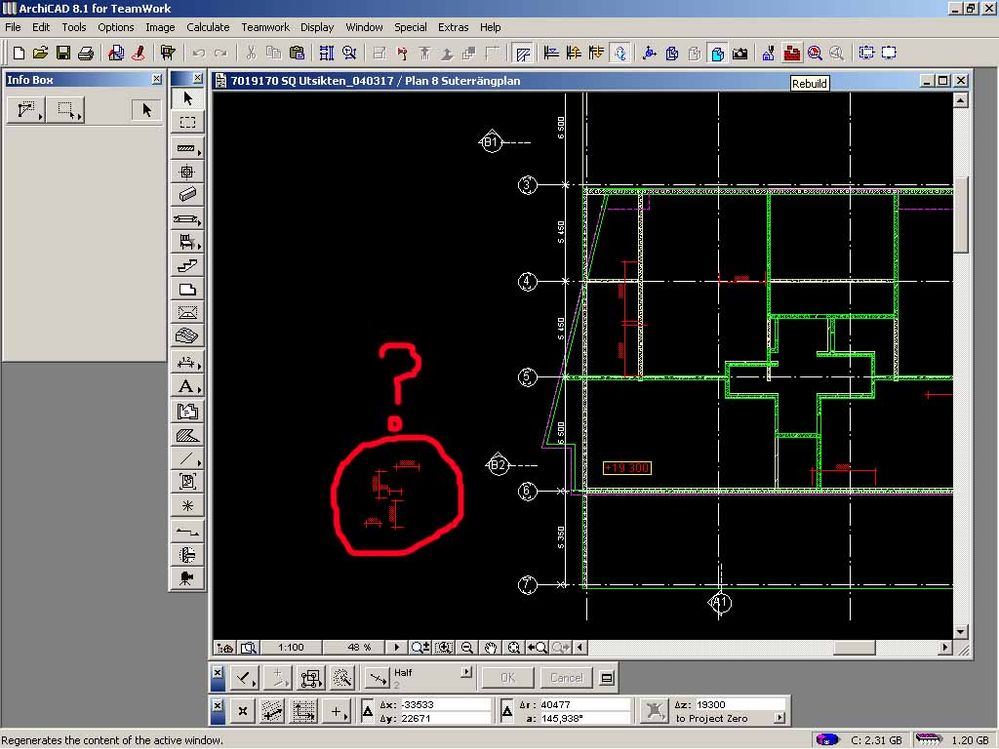Click the Δz field showing 19300
The width and height of the screenshot is (999, 749).
tap(739, 704)
